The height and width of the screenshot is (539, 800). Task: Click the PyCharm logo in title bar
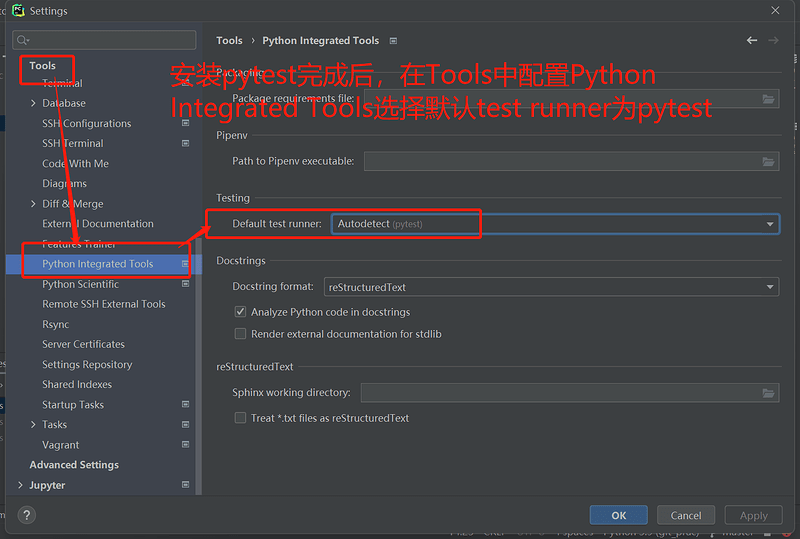tap(18, 10)
